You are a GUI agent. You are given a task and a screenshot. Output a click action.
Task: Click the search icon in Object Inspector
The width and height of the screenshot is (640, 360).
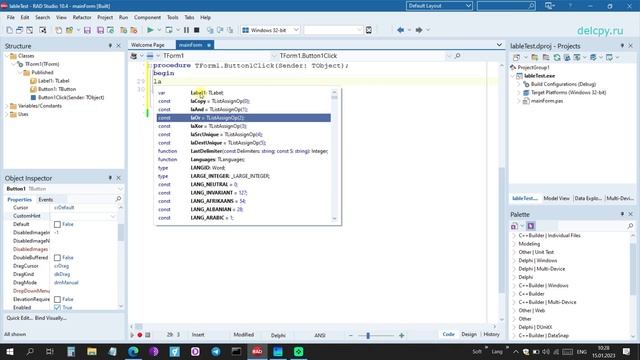click(x=118, y=199)
